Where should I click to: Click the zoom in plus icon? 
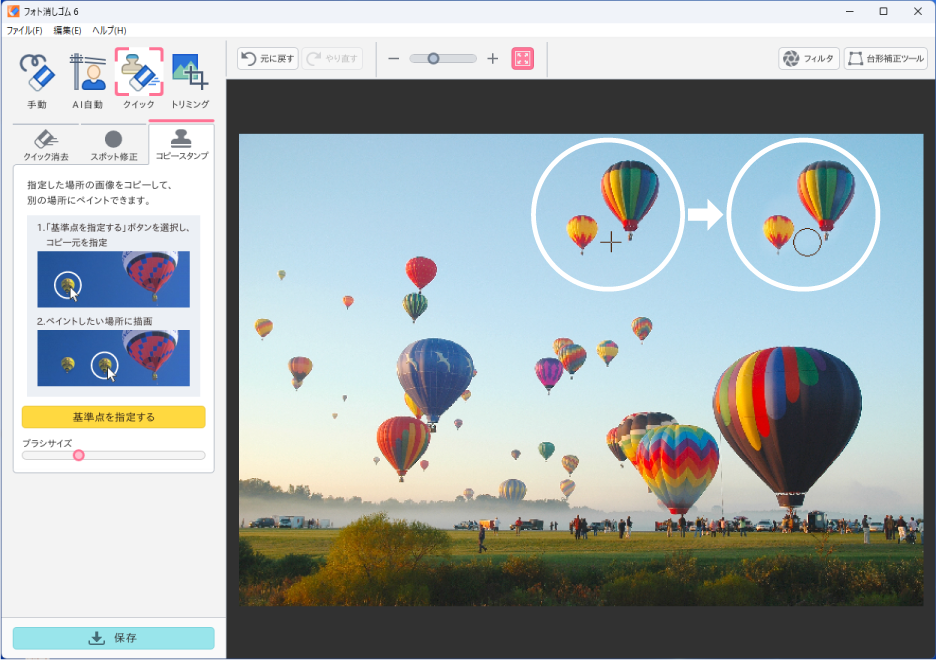click(492, 59)
